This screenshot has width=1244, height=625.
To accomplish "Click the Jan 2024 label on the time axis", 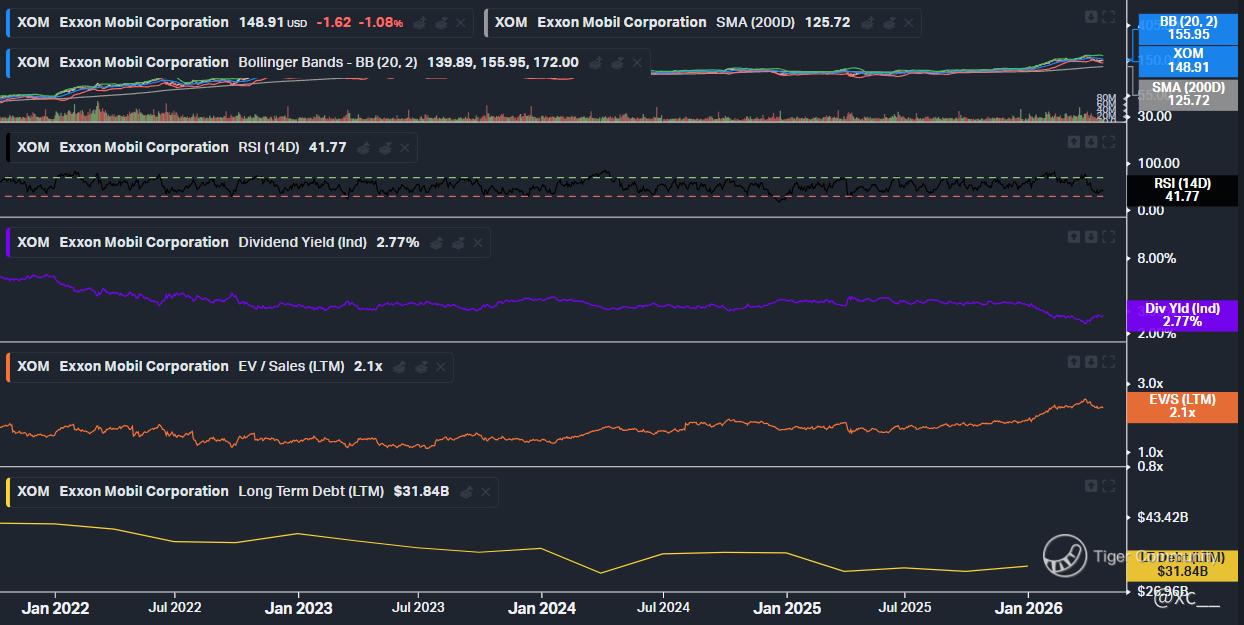I will point(541,608).
